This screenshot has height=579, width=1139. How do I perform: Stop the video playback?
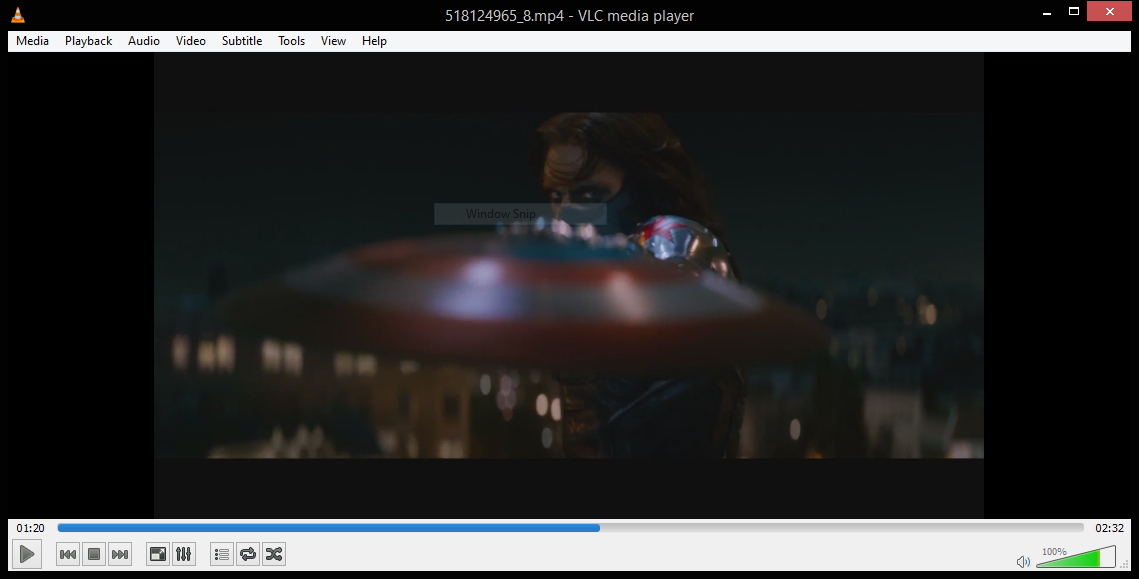click(94, 554)
